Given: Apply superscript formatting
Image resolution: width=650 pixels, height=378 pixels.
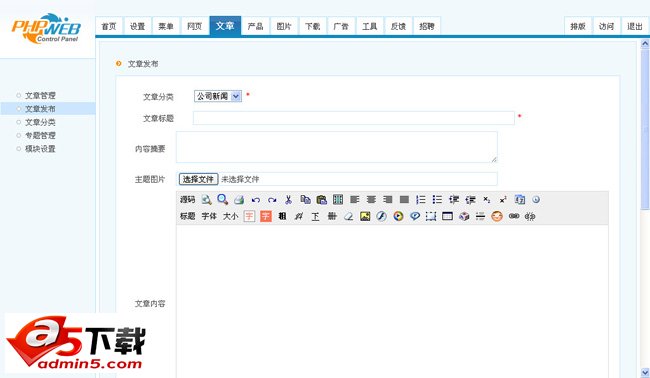Looking at the screenshot, I should coord(503,200).
